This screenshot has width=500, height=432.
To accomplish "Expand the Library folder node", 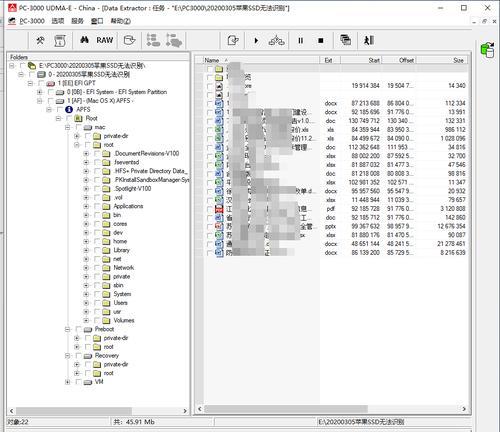I will (86, 250).
